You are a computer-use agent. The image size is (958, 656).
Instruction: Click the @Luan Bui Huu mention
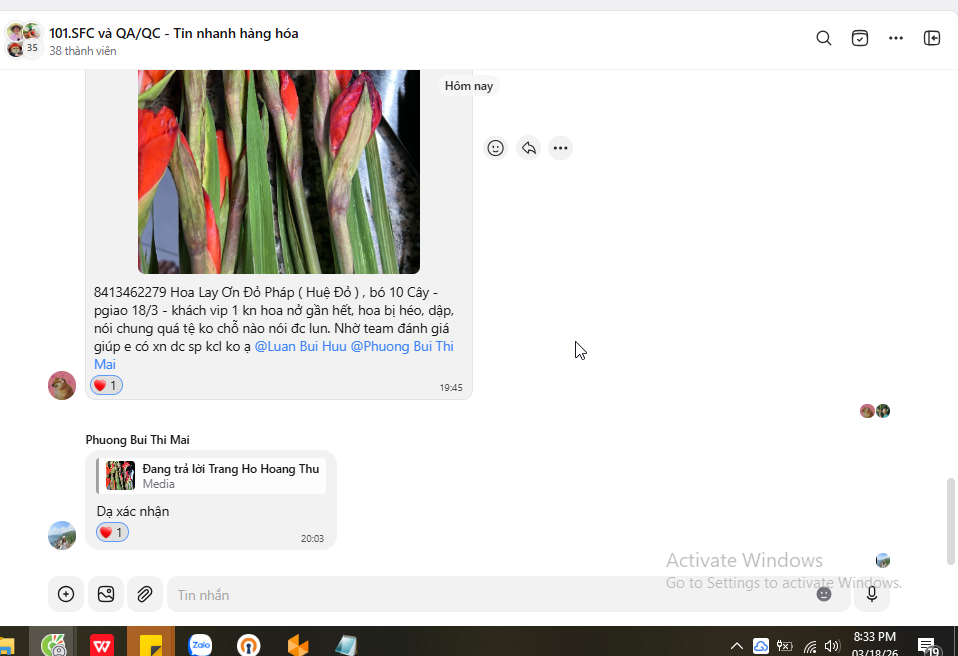[x=301, y=346]
